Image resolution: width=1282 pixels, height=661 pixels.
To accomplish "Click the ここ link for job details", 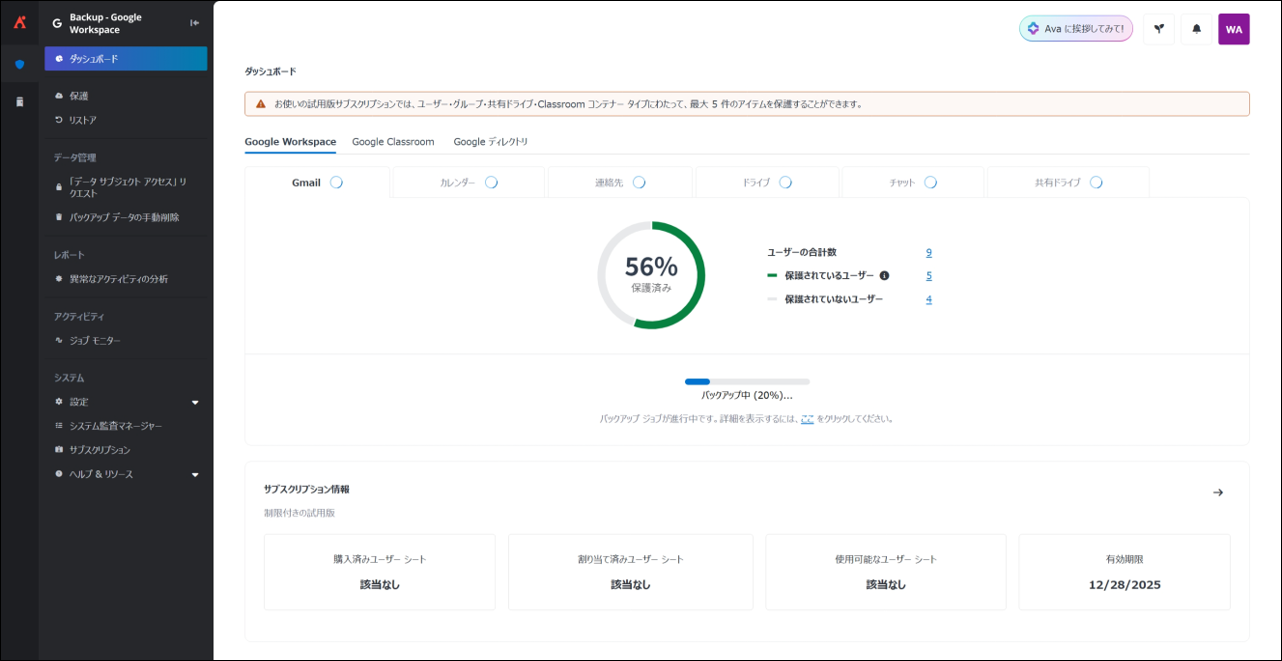I will (807, 419).
